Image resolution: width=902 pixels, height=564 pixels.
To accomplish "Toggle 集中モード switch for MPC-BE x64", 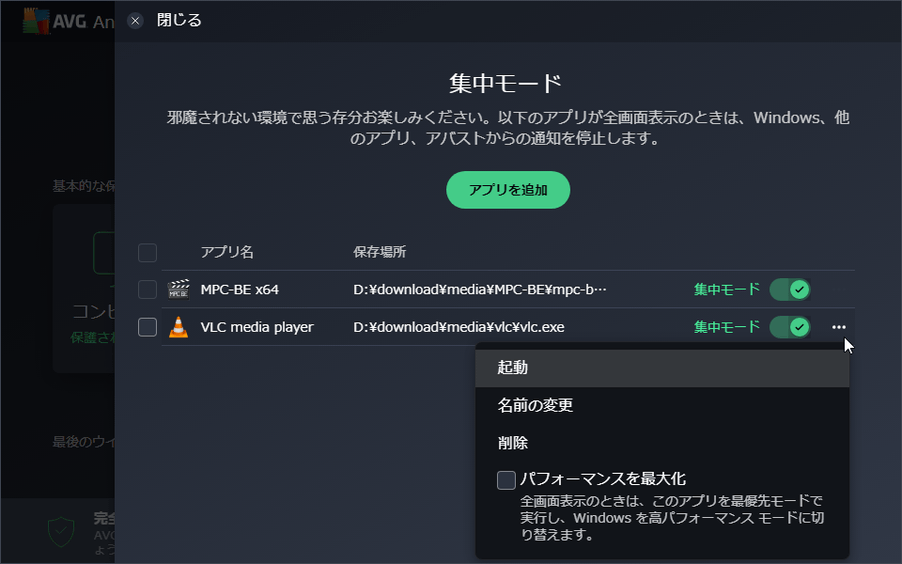I will pyautogui.click(x=790, y=289).
